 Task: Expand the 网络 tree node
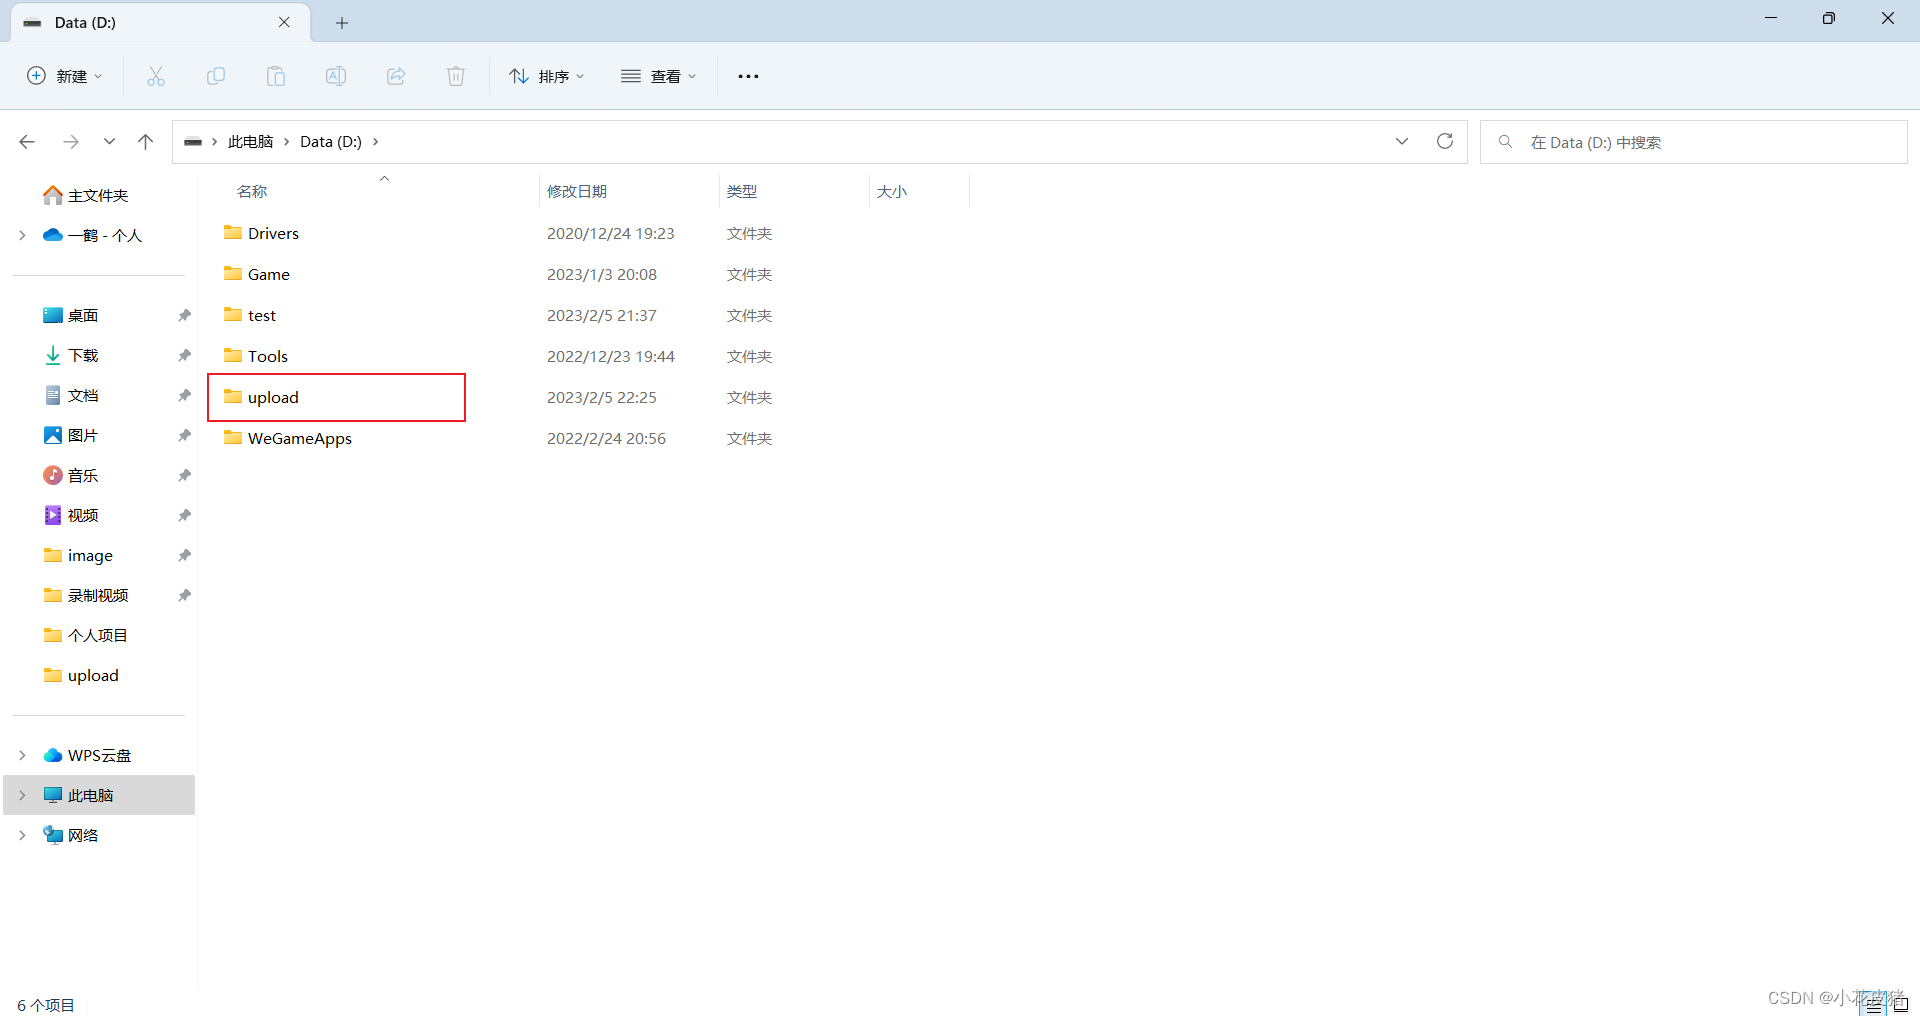22,835
